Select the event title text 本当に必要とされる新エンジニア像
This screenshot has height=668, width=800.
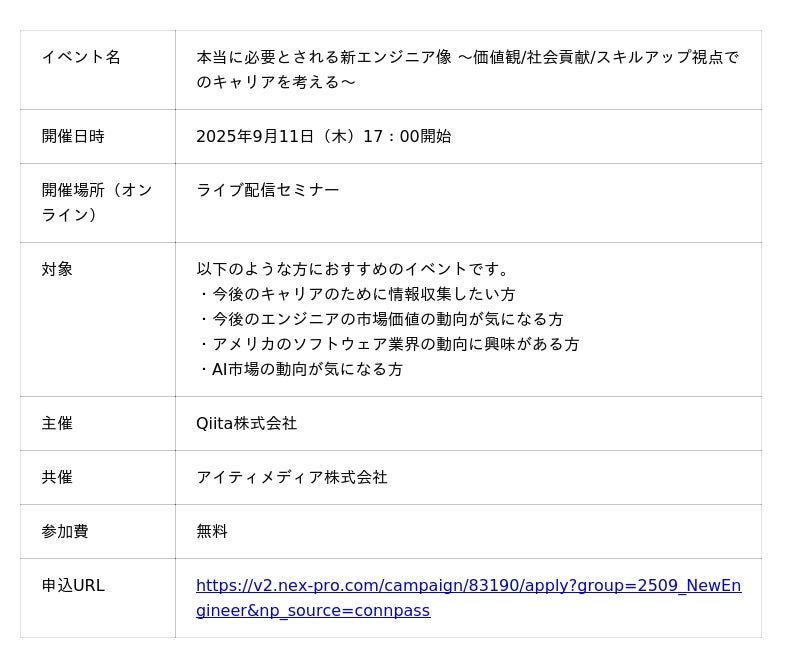pos(324,57)
